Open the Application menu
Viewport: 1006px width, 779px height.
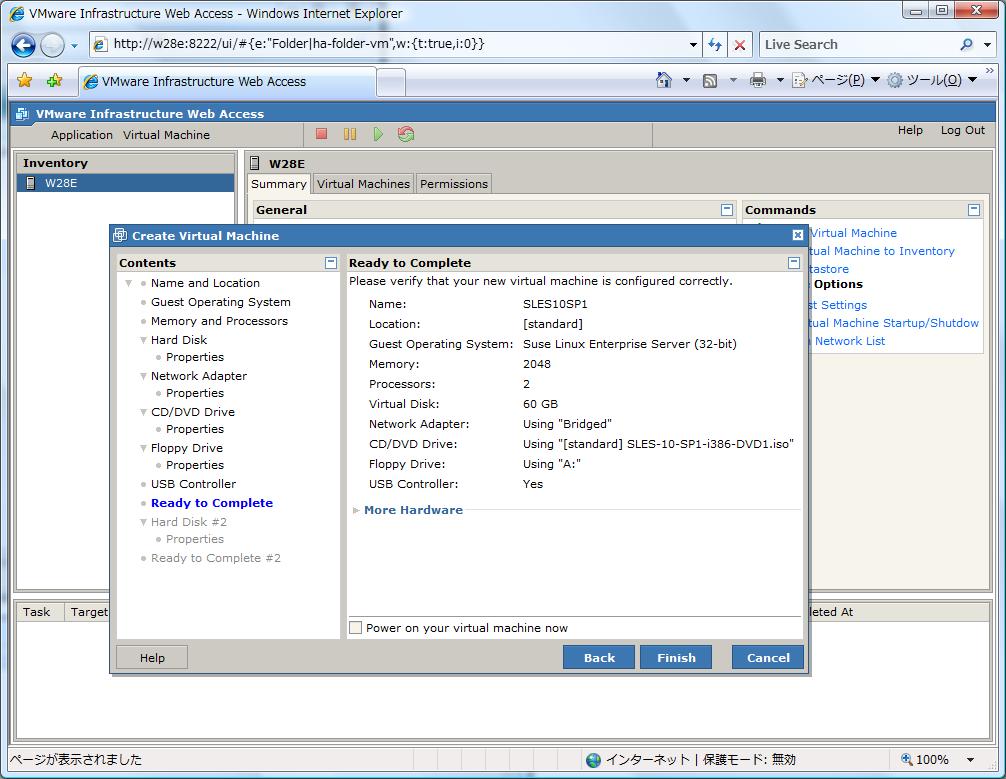[x=81, y=135]
